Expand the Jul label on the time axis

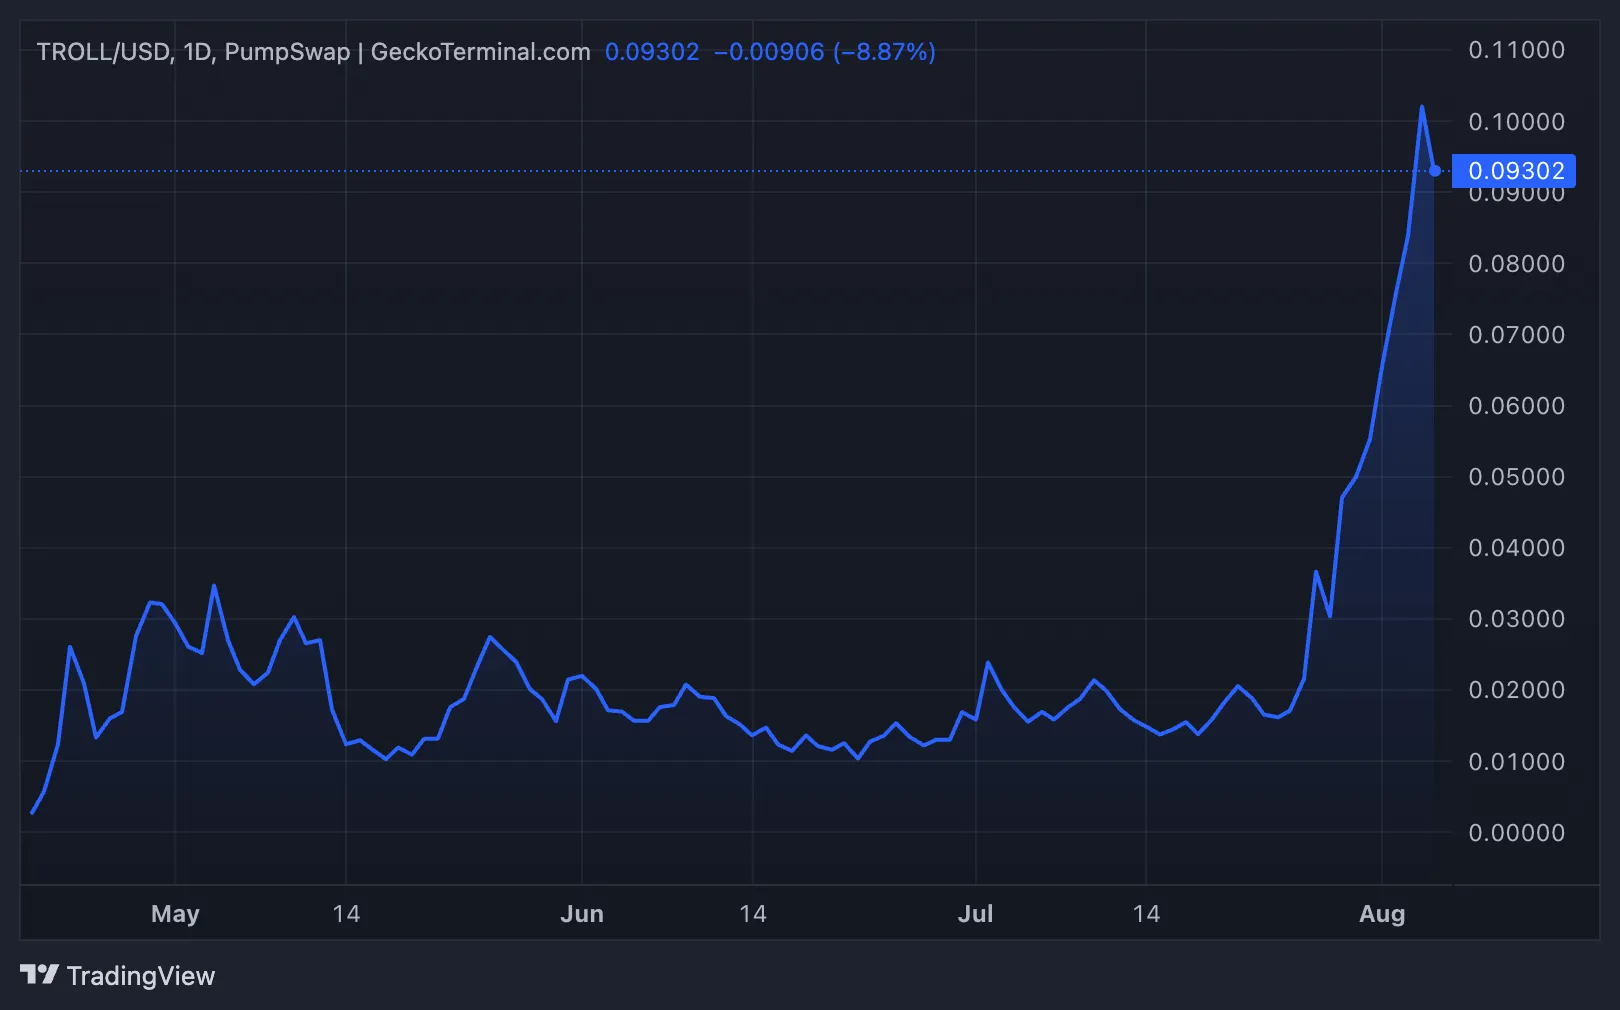point(976,913)
